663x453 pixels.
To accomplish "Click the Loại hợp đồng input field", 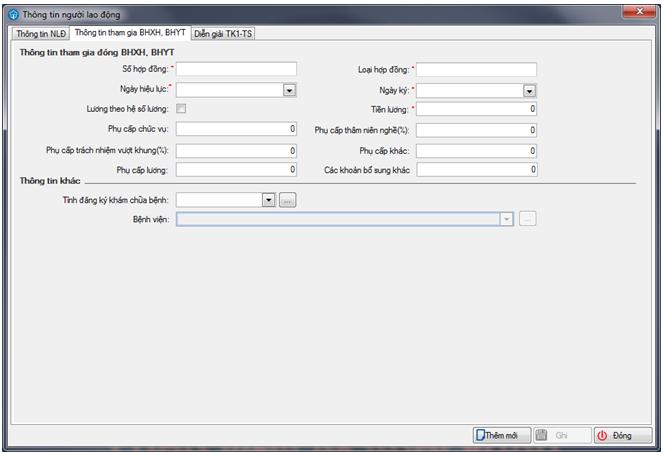I will tap(477, 70).
